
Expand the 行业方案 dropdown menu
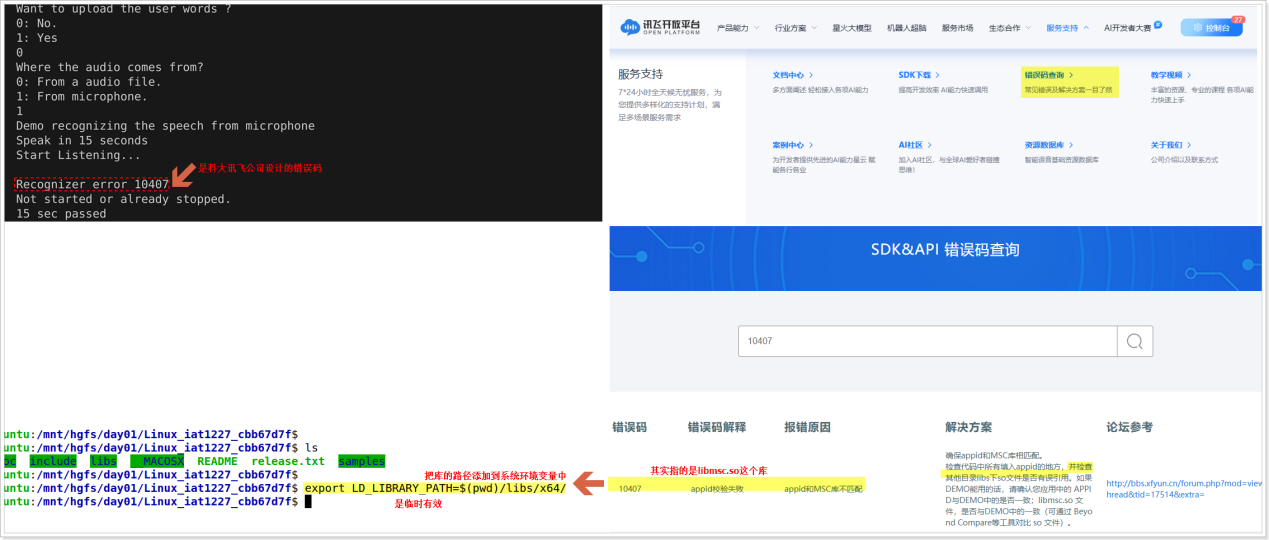pos(795,28)
